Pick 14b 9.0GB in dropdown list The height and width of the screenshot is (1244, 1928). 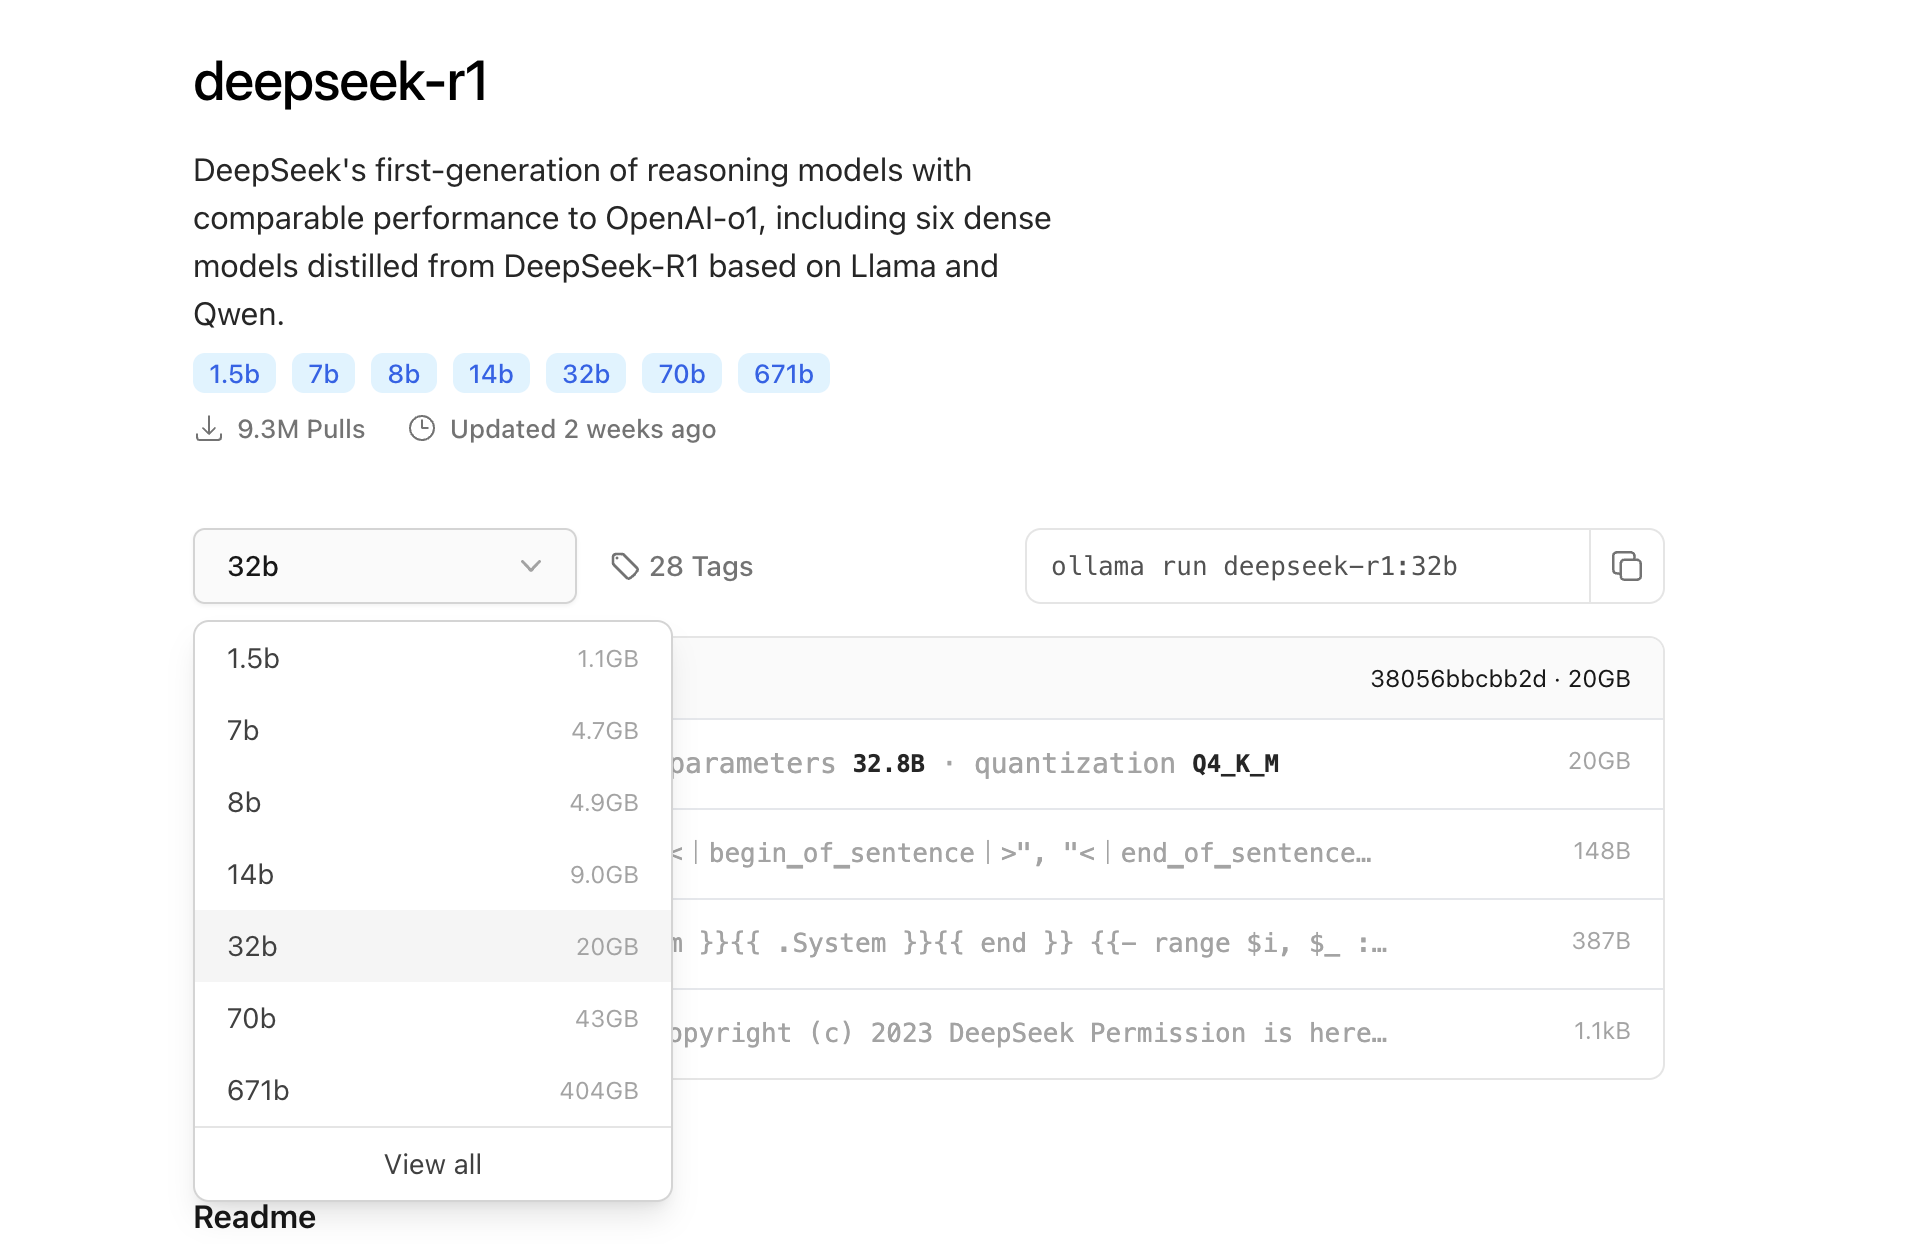(x=432, y=874)
